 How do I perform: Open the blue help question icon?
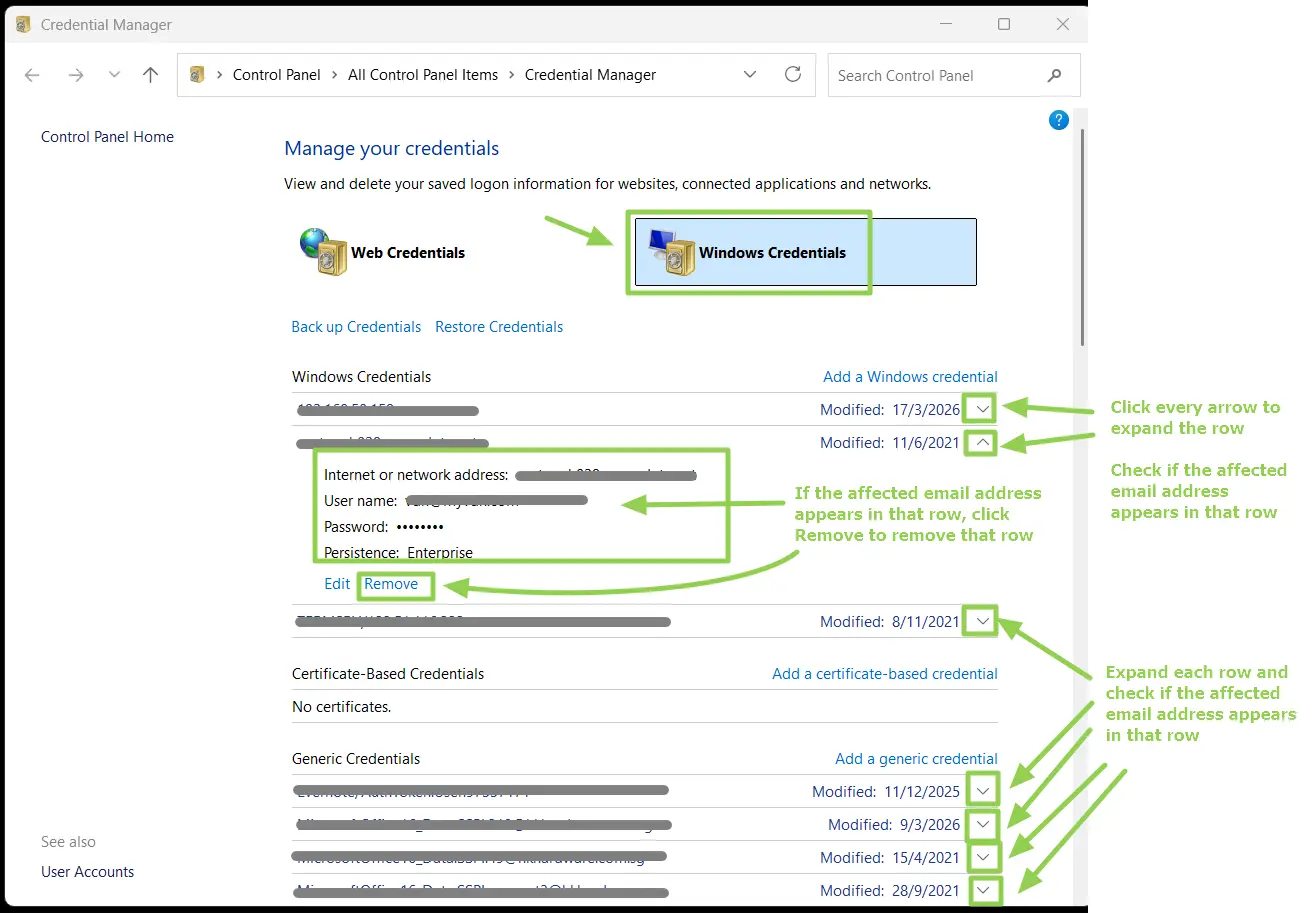click(1059, 120)
